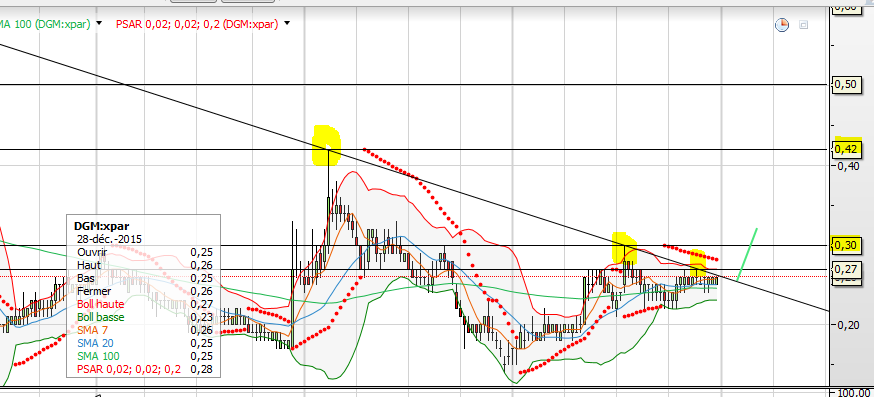
Task: Click the 0,20 axis value on price scale
Action: (x=849, y=325)
